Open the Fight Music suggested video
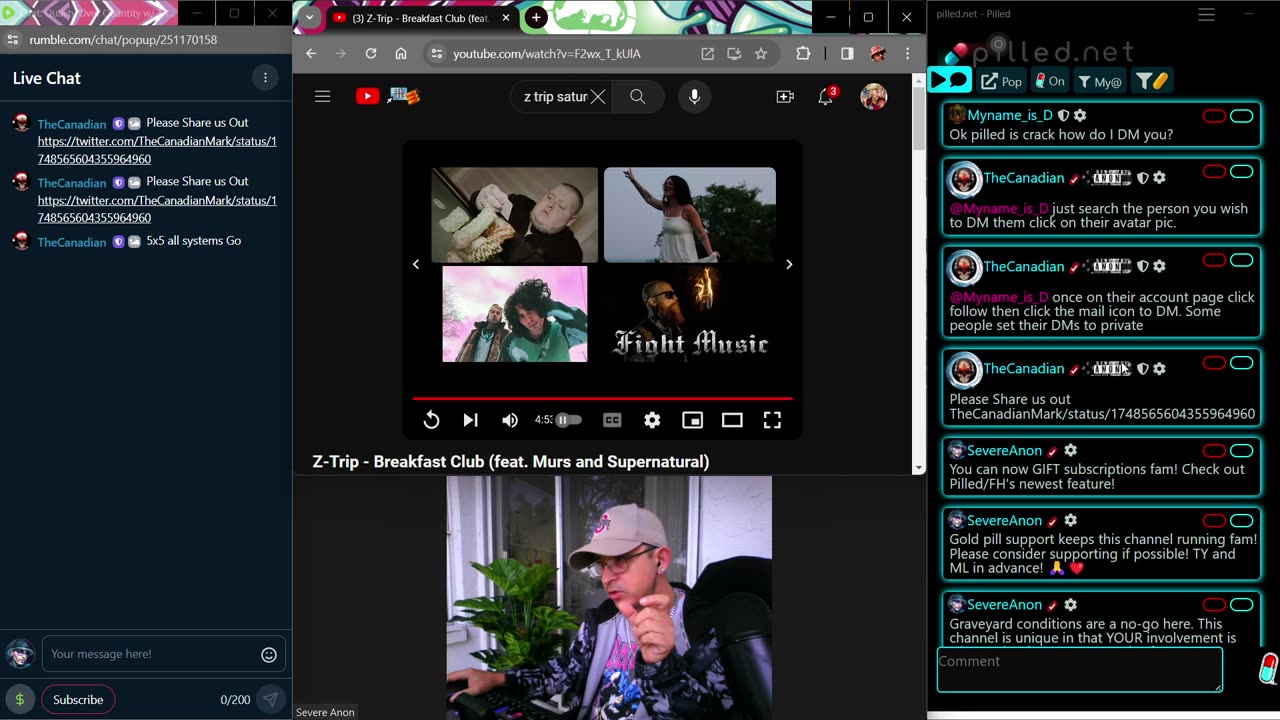 [690, 314]
